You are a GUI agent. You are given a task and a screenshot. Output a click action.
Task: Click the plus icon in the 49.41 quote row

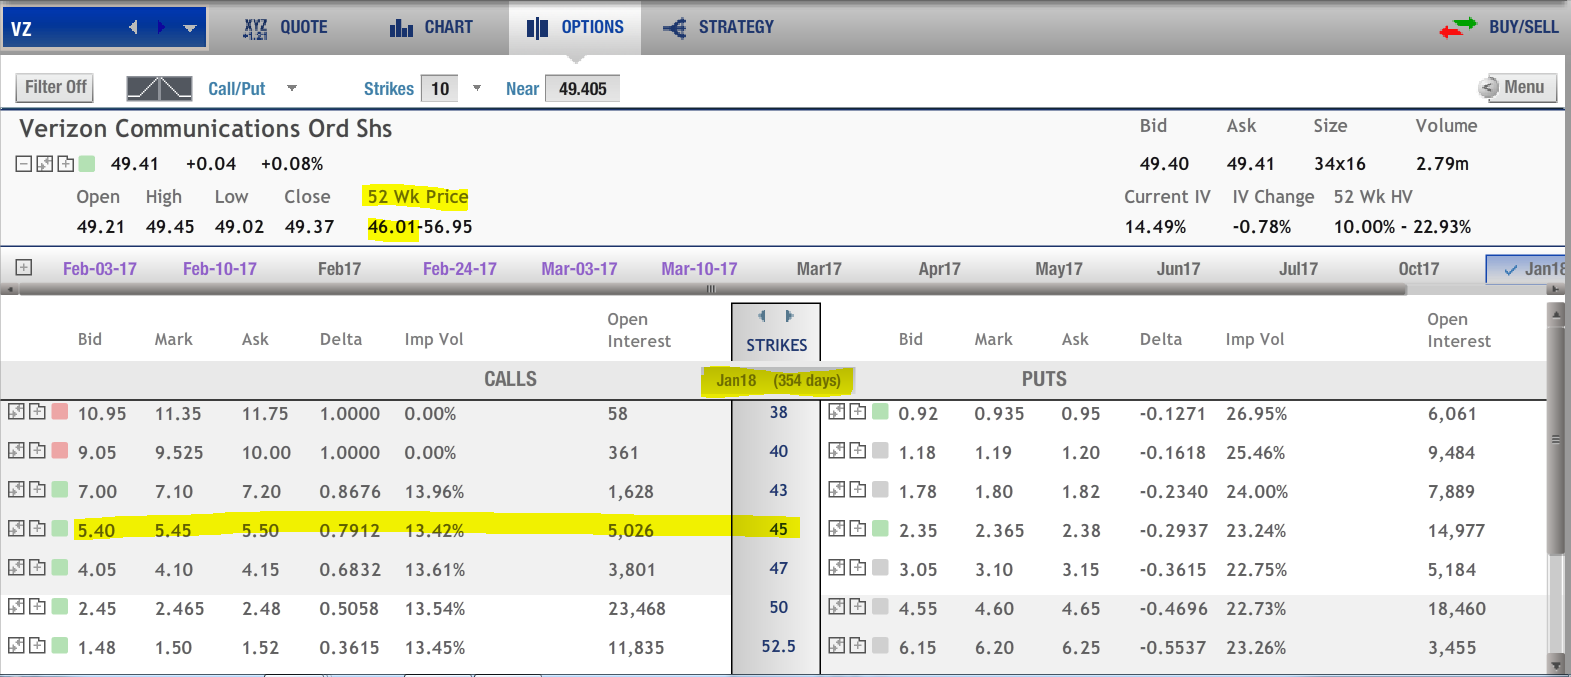point(66,163)
